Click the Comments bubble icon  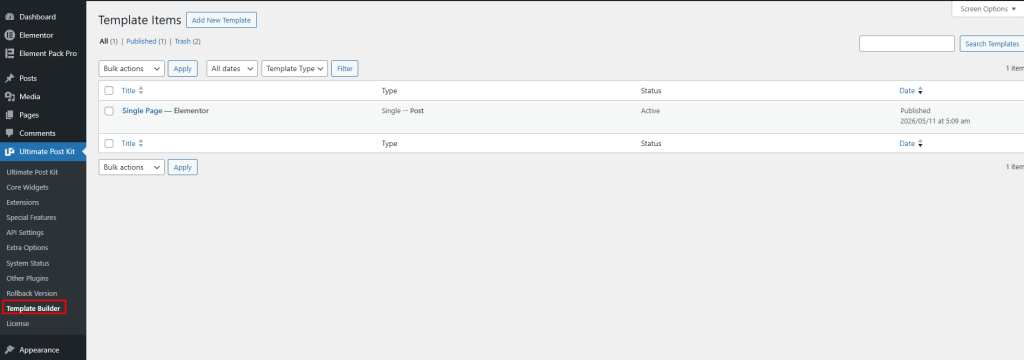point(9,133)
